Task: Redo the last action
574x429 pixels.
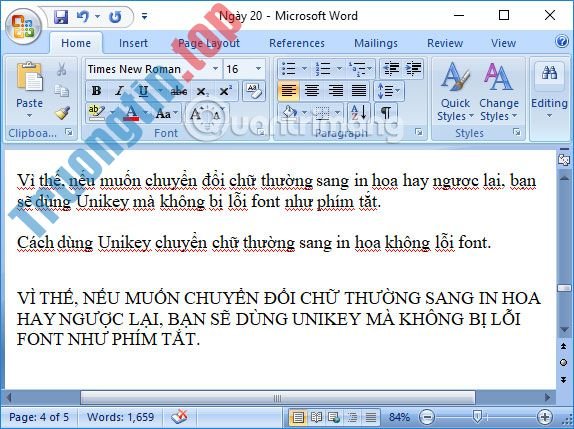Action: tap(116, 17)
